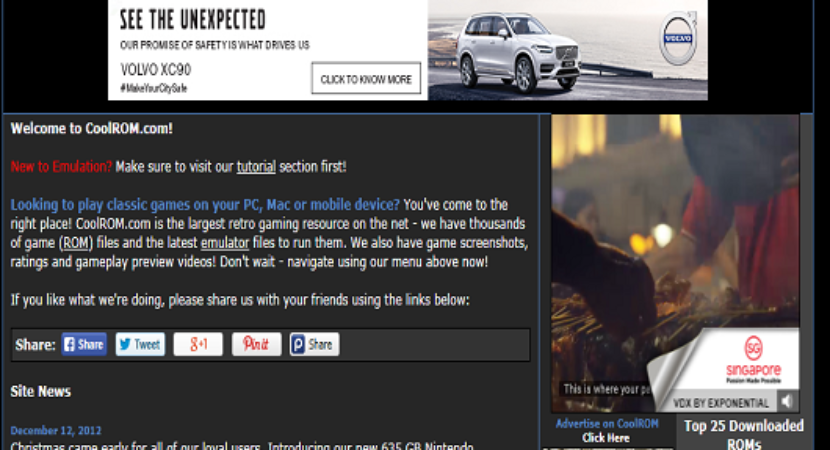Share the site on Facebook
This screenshot has height=450, width=830.
pyautogui.click(x=84, y=344)
